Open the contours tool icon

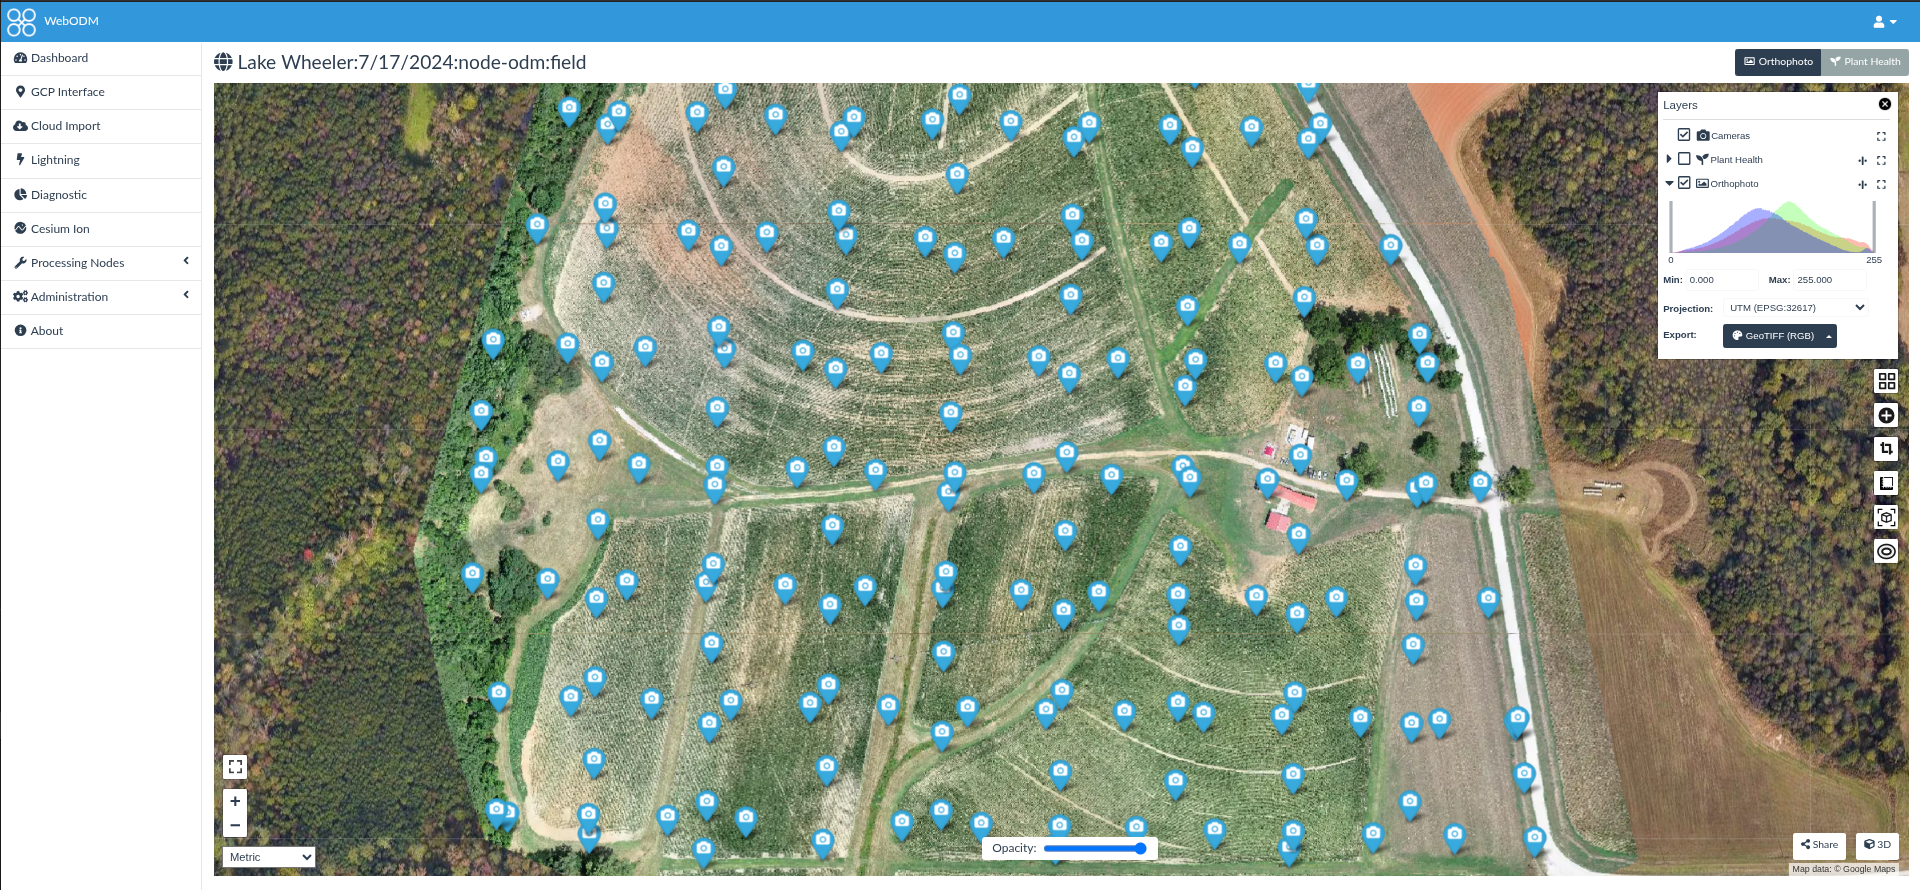(x=1886, y=551)
